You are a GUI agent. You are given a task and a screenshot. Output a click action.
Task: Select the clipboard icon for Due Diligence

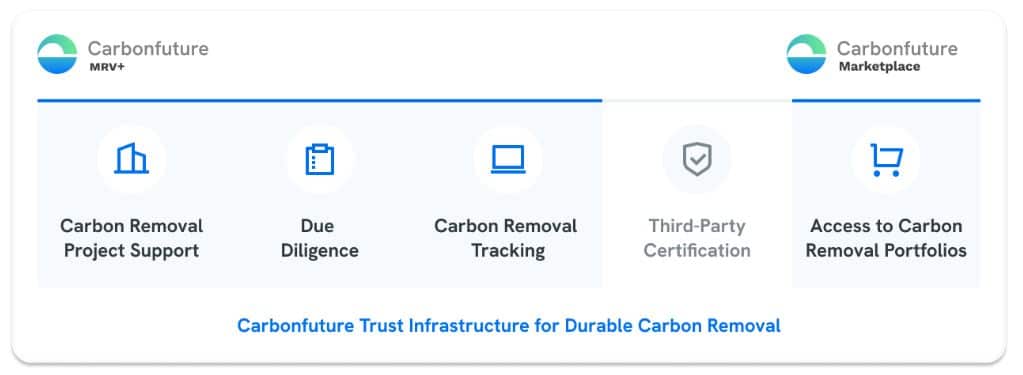[320, 159]
